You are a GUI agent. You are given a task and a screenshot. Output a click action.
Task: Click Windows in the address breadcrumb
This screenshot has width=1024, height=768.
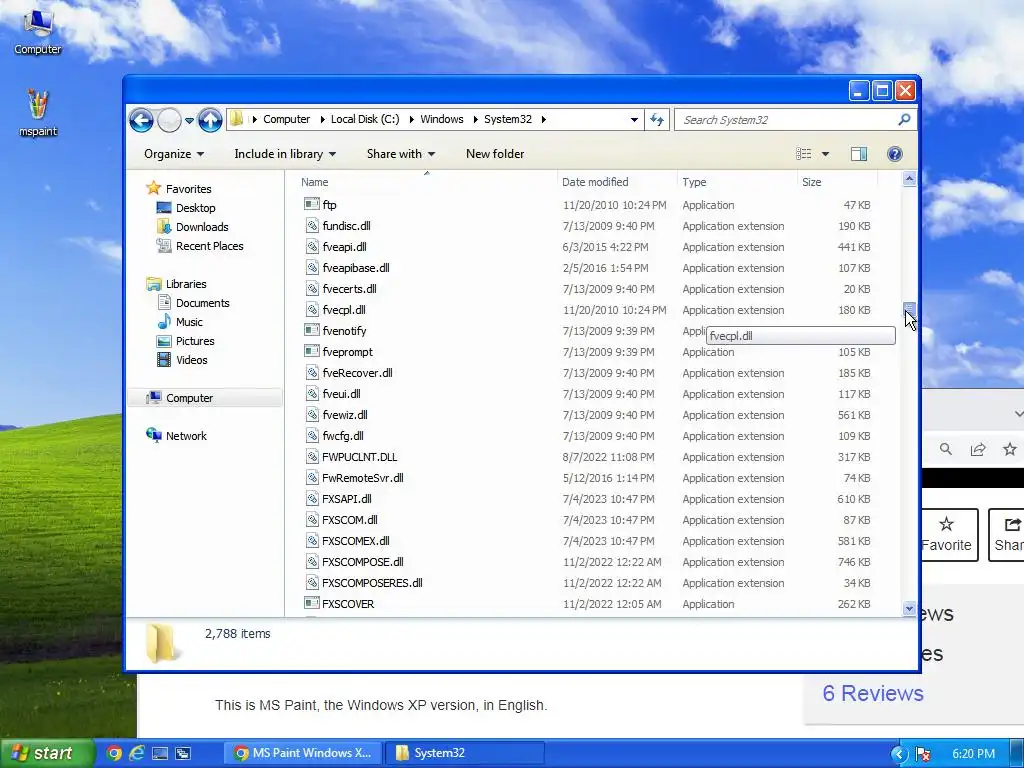pyautogui.click(x=441, y=120)
